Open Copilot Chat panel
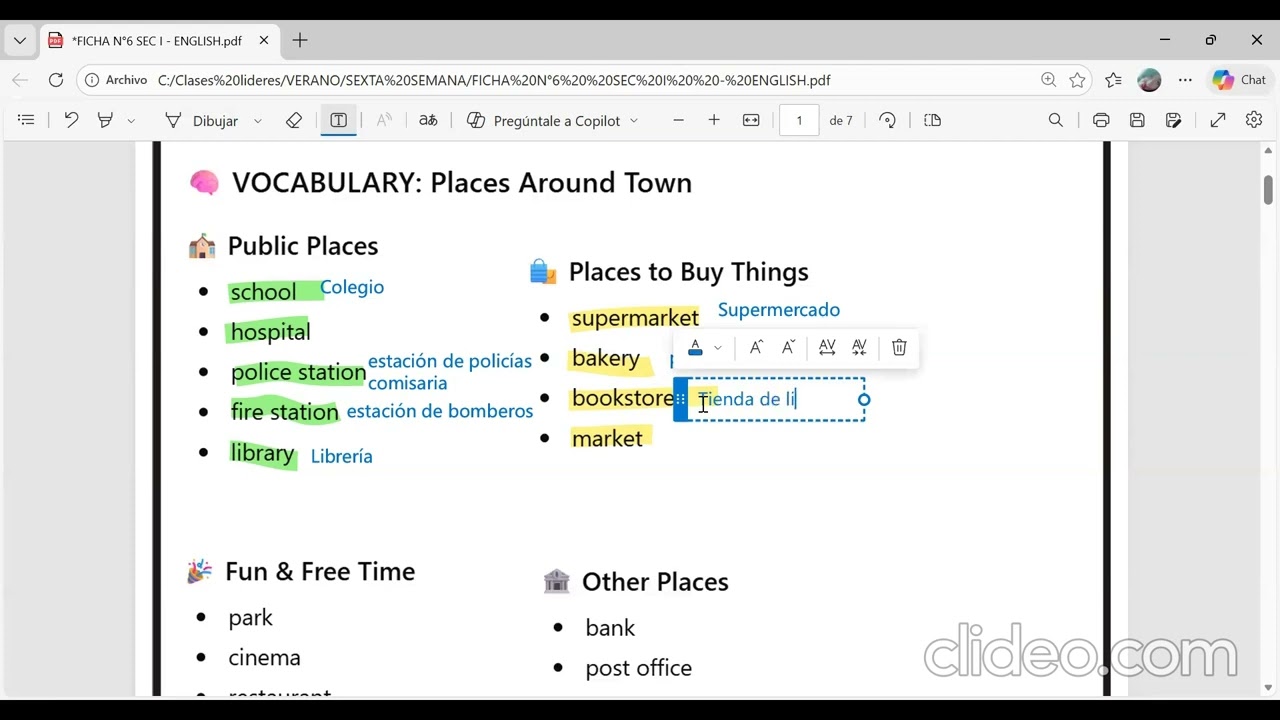The image size is (1280, 720). pos(1239,80)
